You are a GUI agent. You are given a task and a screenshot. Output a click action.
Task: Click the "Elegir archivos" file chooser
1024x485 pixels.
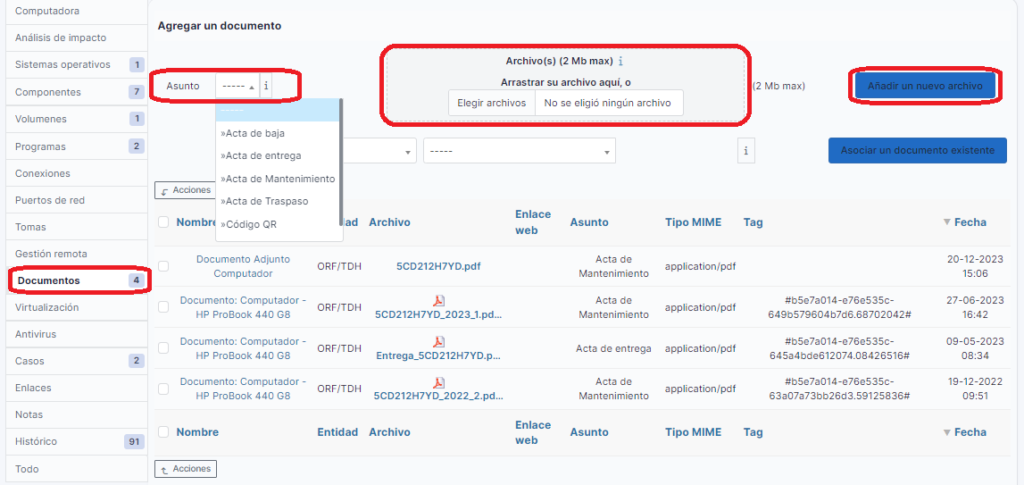[x=491, y=102]
